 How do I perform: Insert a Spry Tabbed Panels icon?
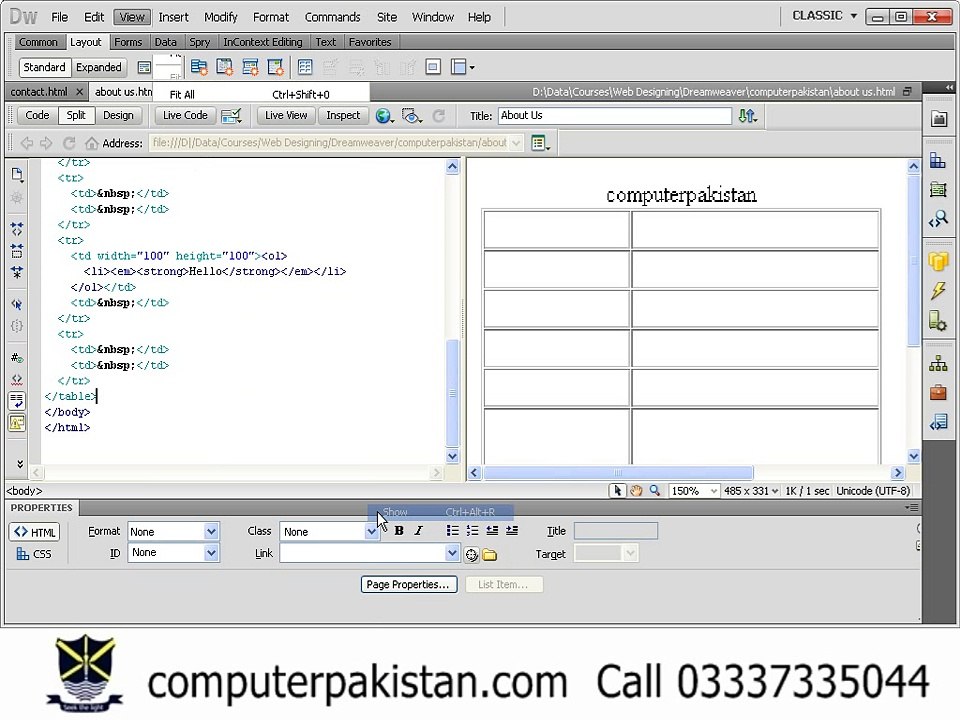pos(225,67)
